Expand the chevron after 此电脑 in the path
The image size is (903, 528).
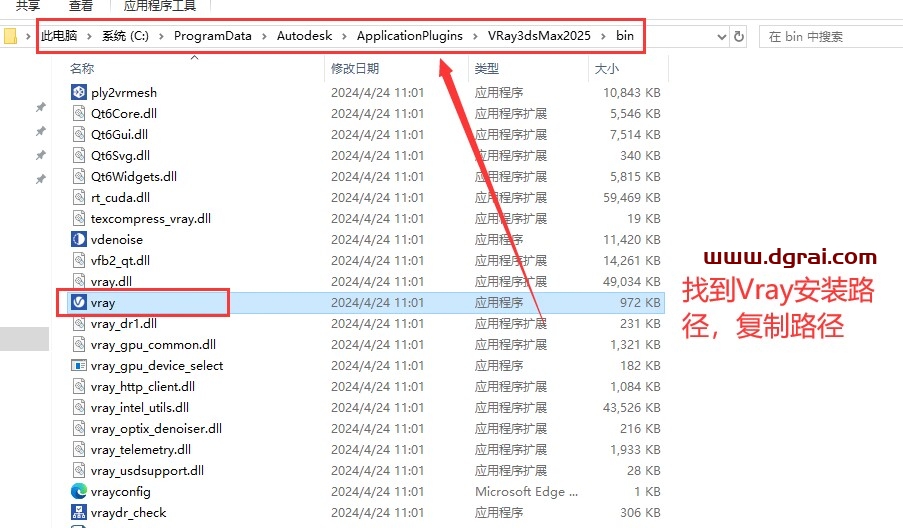(x=89, y=36)
